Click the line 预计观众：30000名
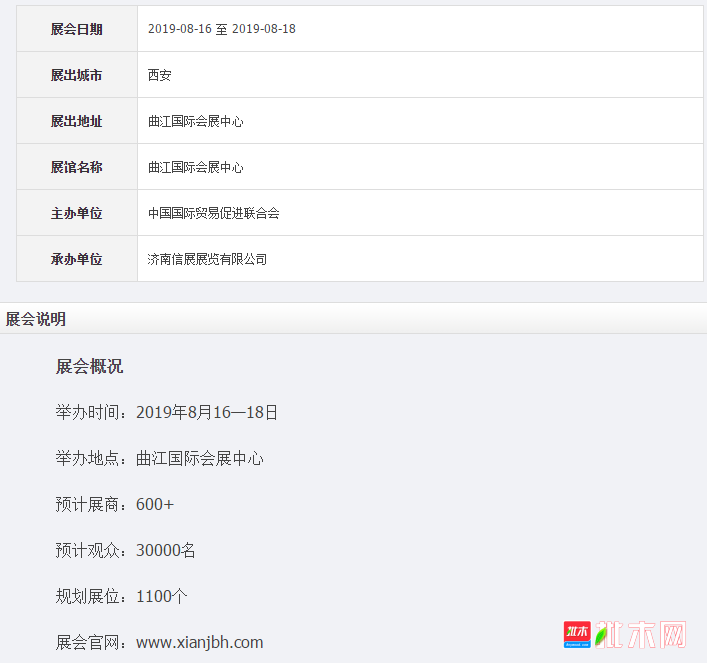 point(125,550)
